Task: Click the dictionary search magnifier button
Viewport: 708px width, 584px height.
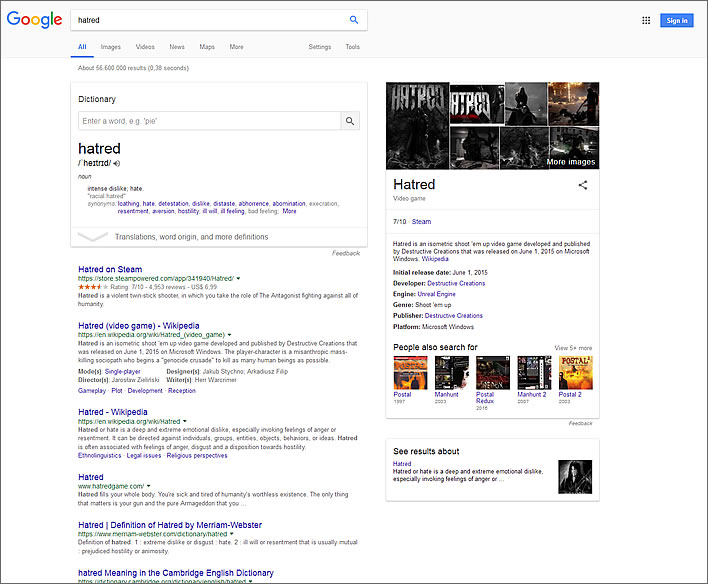Action: pyautogui.click(x=350, y=121)
